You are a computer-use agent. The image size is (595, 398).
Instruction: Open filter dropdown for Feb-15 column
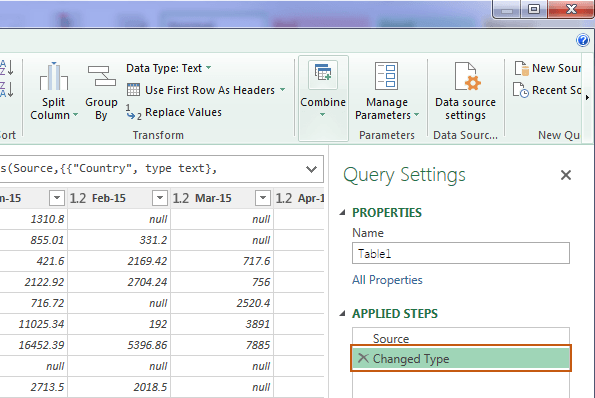click(160, 198)
